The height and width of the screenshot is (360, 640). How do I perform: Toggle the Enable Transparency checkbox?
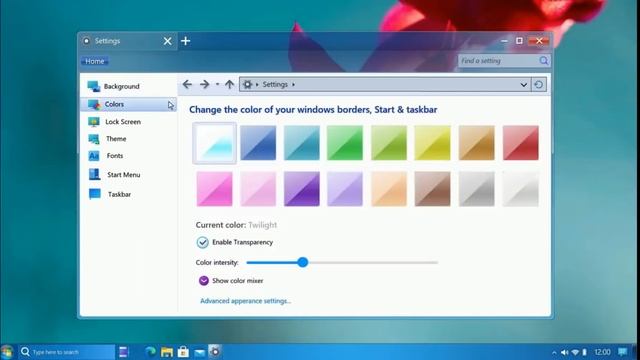(202, 242)
